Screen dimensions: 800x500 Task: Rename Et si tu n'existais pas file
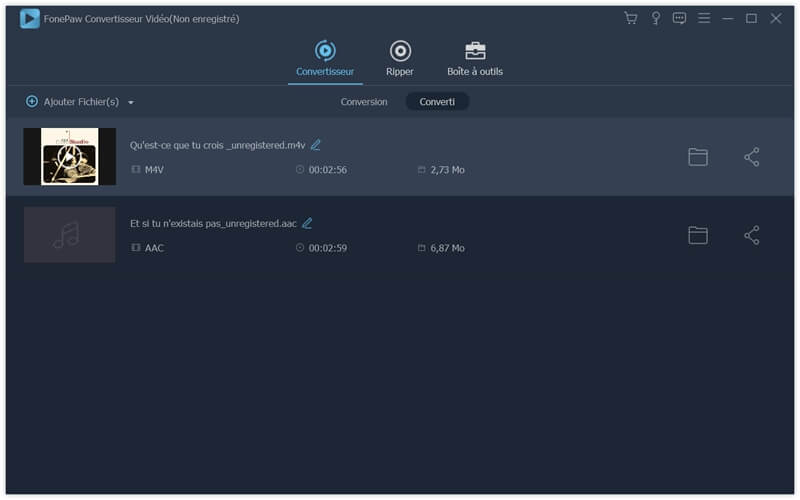pyautogui.click(x=307, y=223)
